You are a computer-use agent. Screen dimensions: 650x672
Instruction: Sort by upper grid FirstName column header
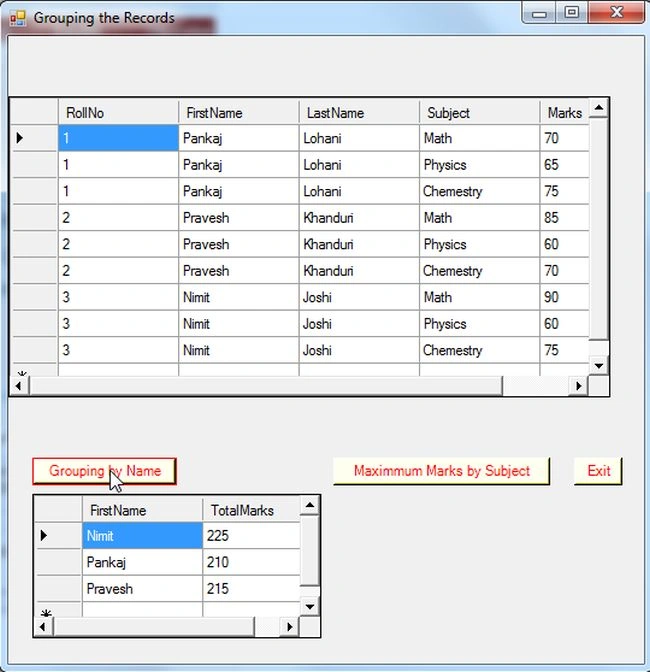[x=239, y=113]
